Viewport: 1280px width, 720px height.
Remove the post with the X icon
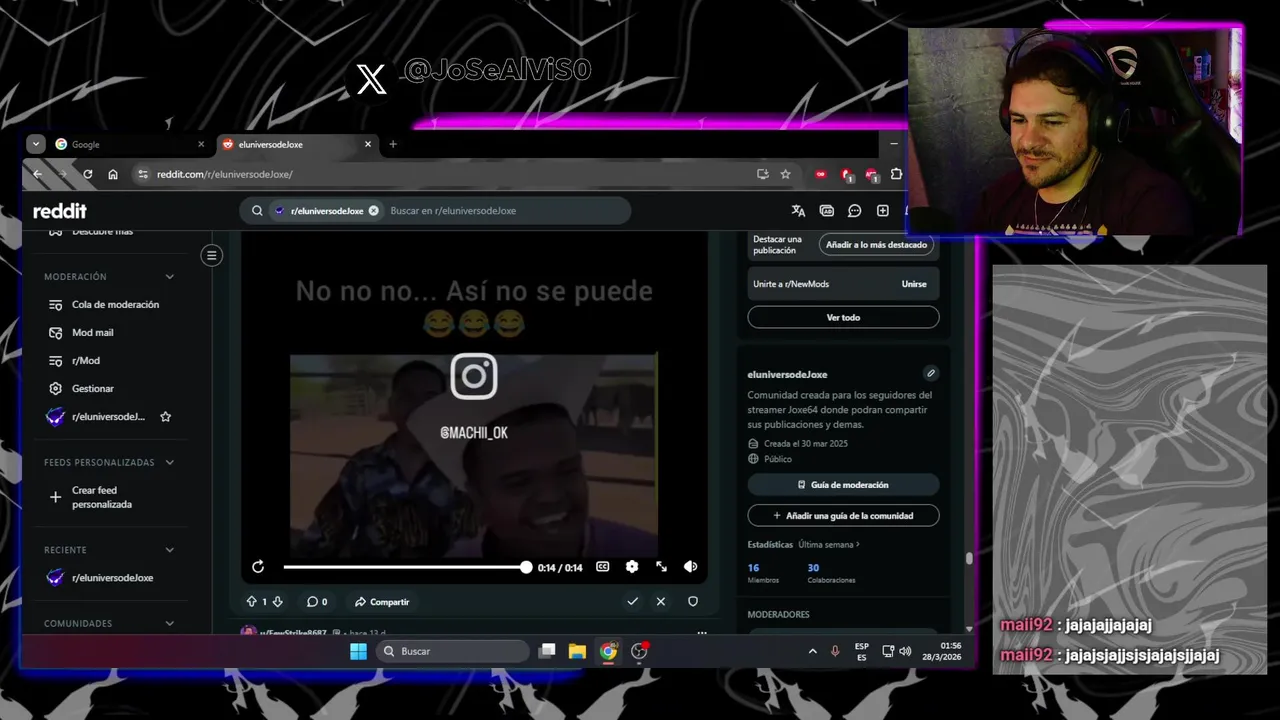click(660, 602)
